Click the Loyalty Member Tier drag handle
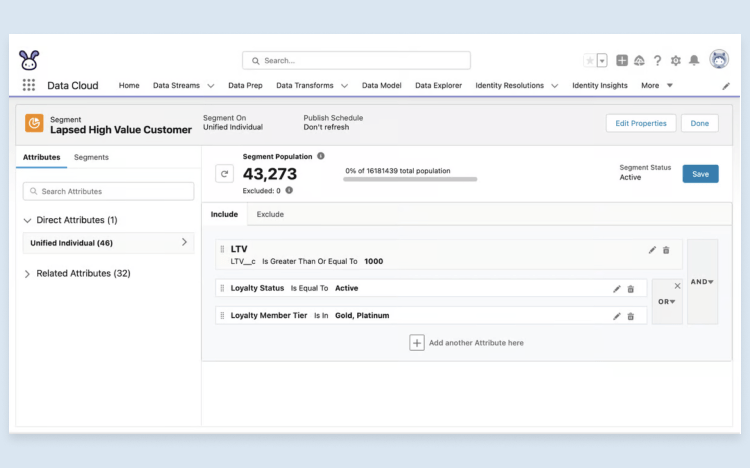This screenshot has width=750, height=468. [222, 315]
